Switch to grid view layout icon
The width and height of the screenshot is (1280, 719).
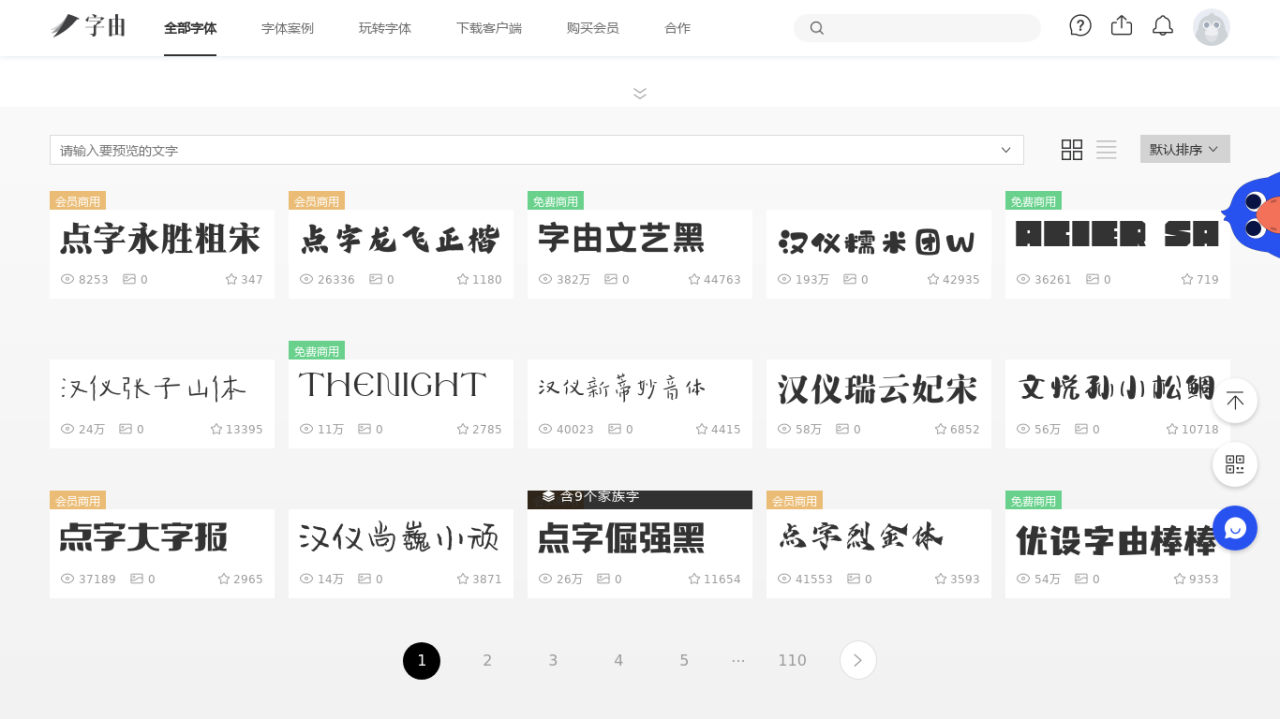pos(1071,149)
